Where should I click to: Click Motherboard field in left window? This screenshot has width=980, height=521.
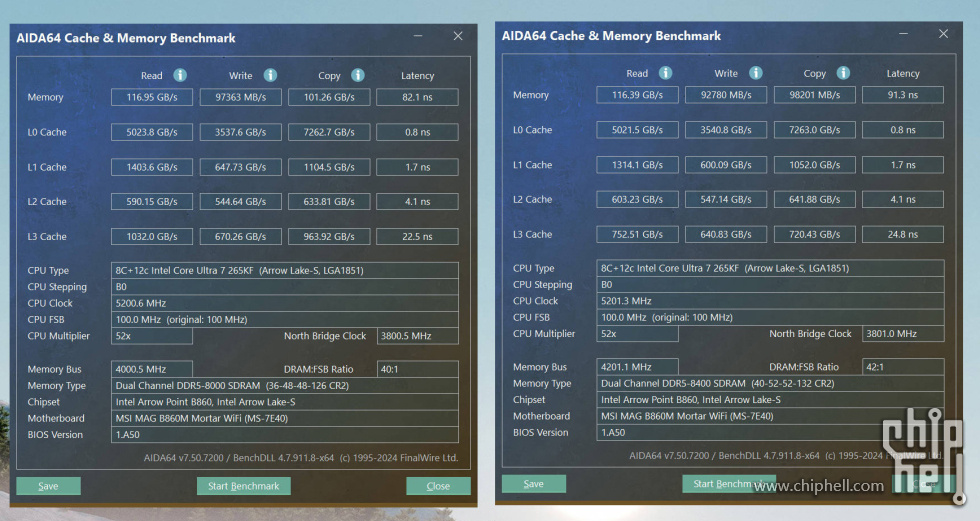285,419
